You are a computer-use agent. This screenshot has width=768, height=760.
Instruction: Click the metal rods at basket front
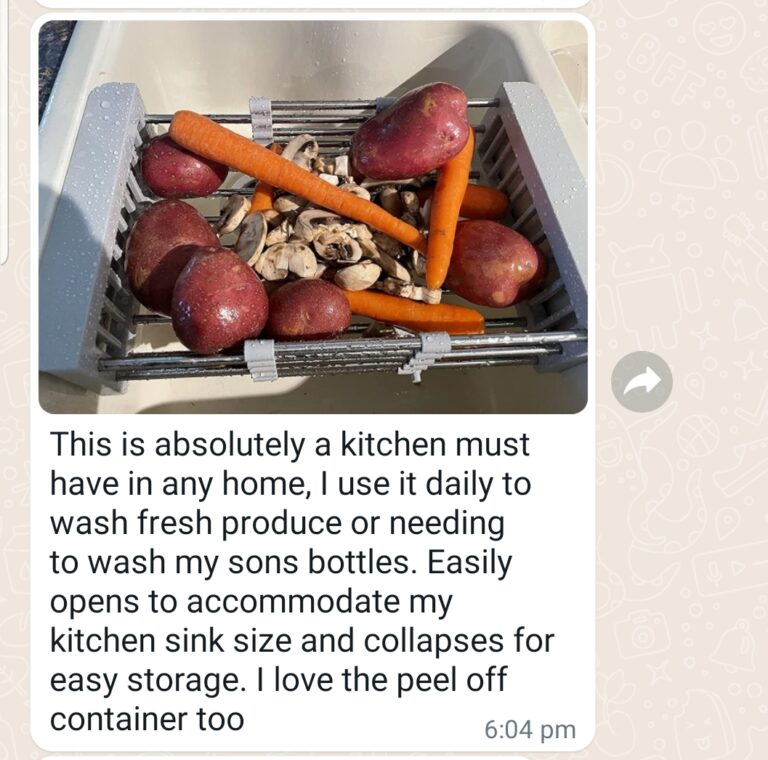tap(338, 355)
